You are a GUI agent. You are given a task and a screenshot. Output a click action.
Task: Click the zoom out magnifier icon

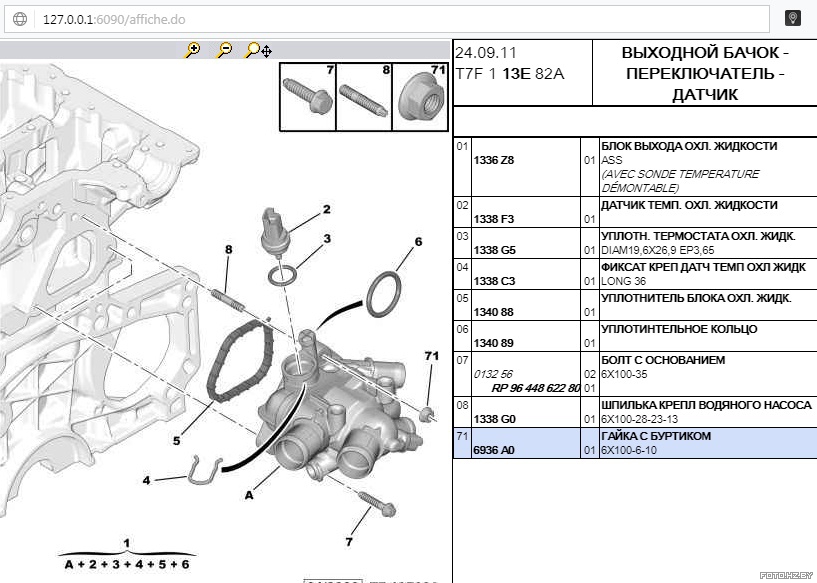225,49
